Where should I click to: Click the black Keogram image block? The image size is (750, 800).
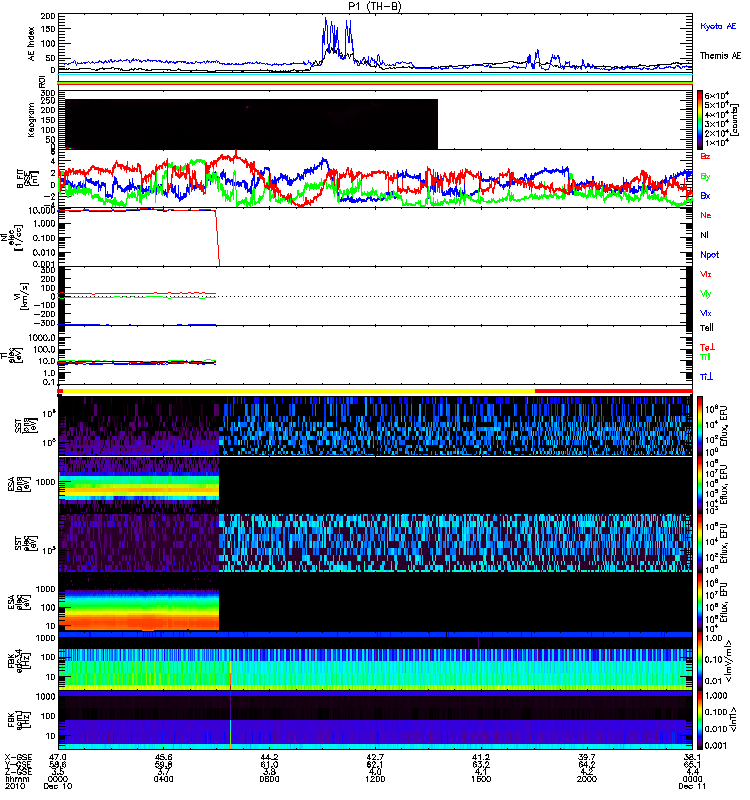(x=251, y=124)
